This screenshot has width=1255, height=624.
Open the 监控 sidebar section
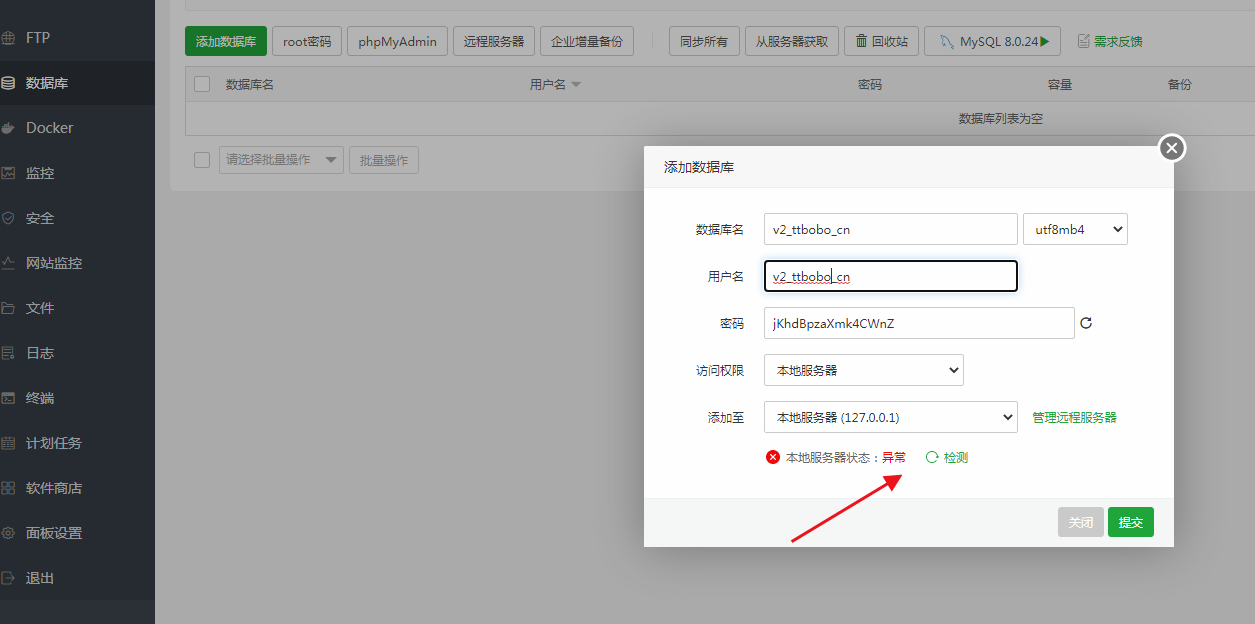(77, 173)
